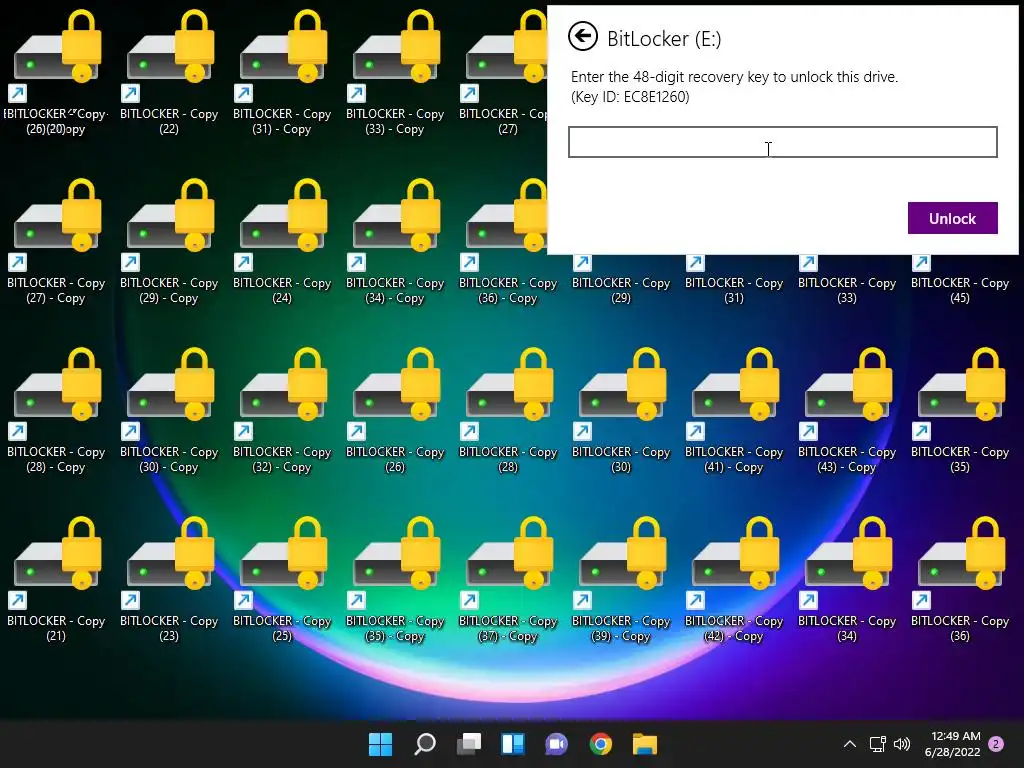Select the BITLOCKER - Copy (27) - Copy shortcut

pyautogui.click(x=56, y=241)
